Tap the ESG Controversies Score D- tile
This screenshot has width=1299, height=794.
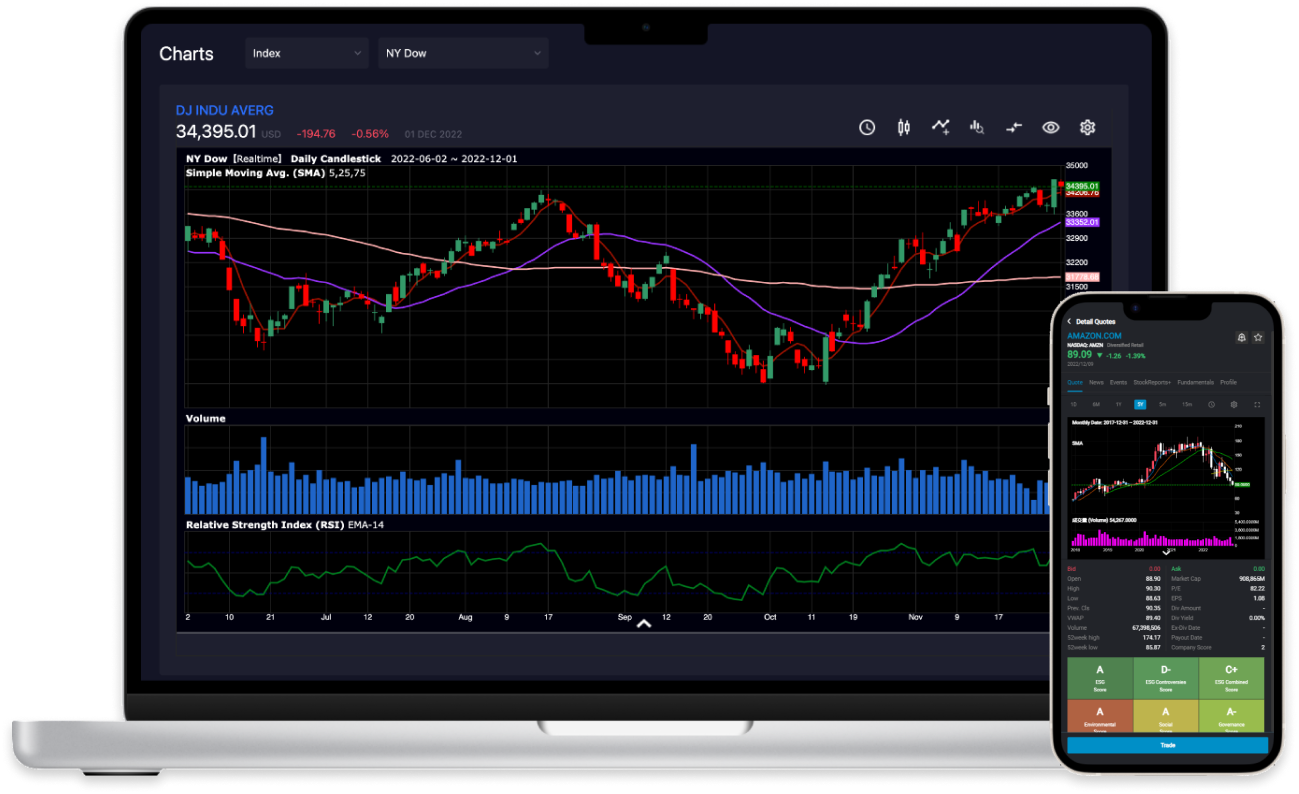[x=1166, y=678]
